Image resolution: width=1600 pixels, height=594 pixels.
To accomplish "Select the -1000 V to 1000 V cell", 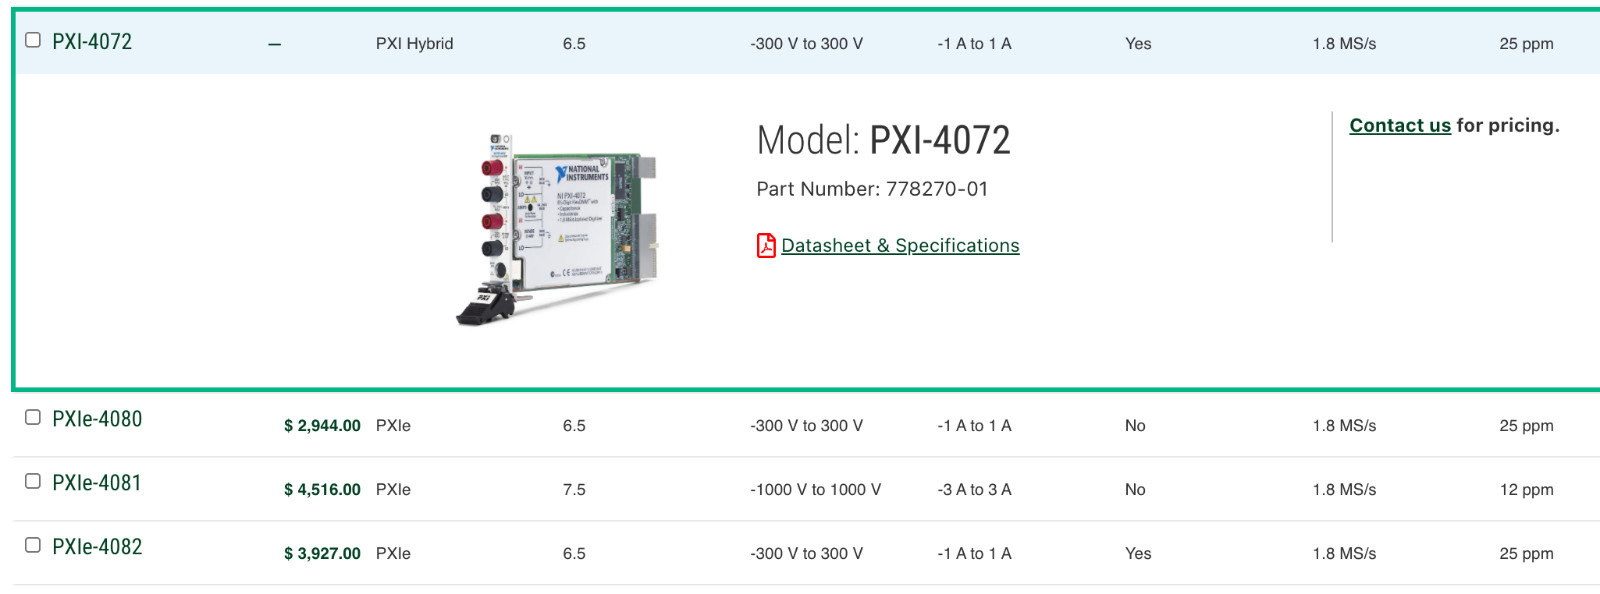I will point(816,490).
